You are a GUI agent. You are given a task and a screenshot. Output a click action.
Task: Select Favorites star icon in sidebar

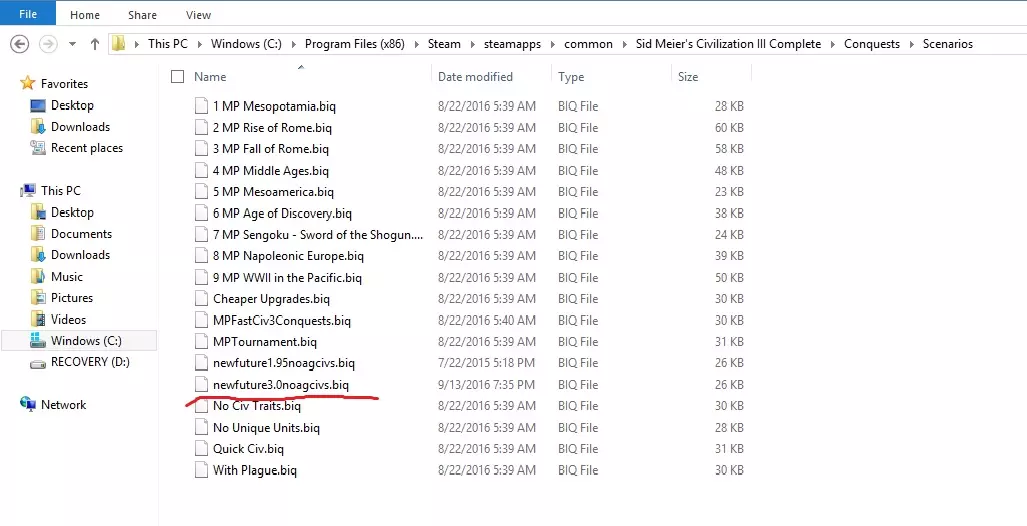click(x=28, y=83)
